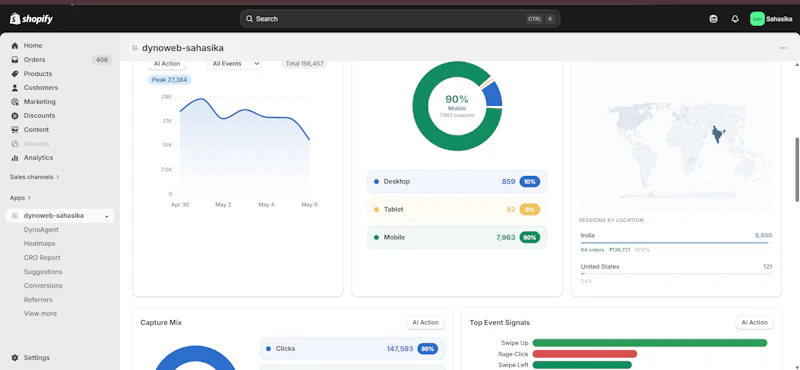Click AI Action on Capture Mix card
Viewport: 800px width, 370px height.
426,323
